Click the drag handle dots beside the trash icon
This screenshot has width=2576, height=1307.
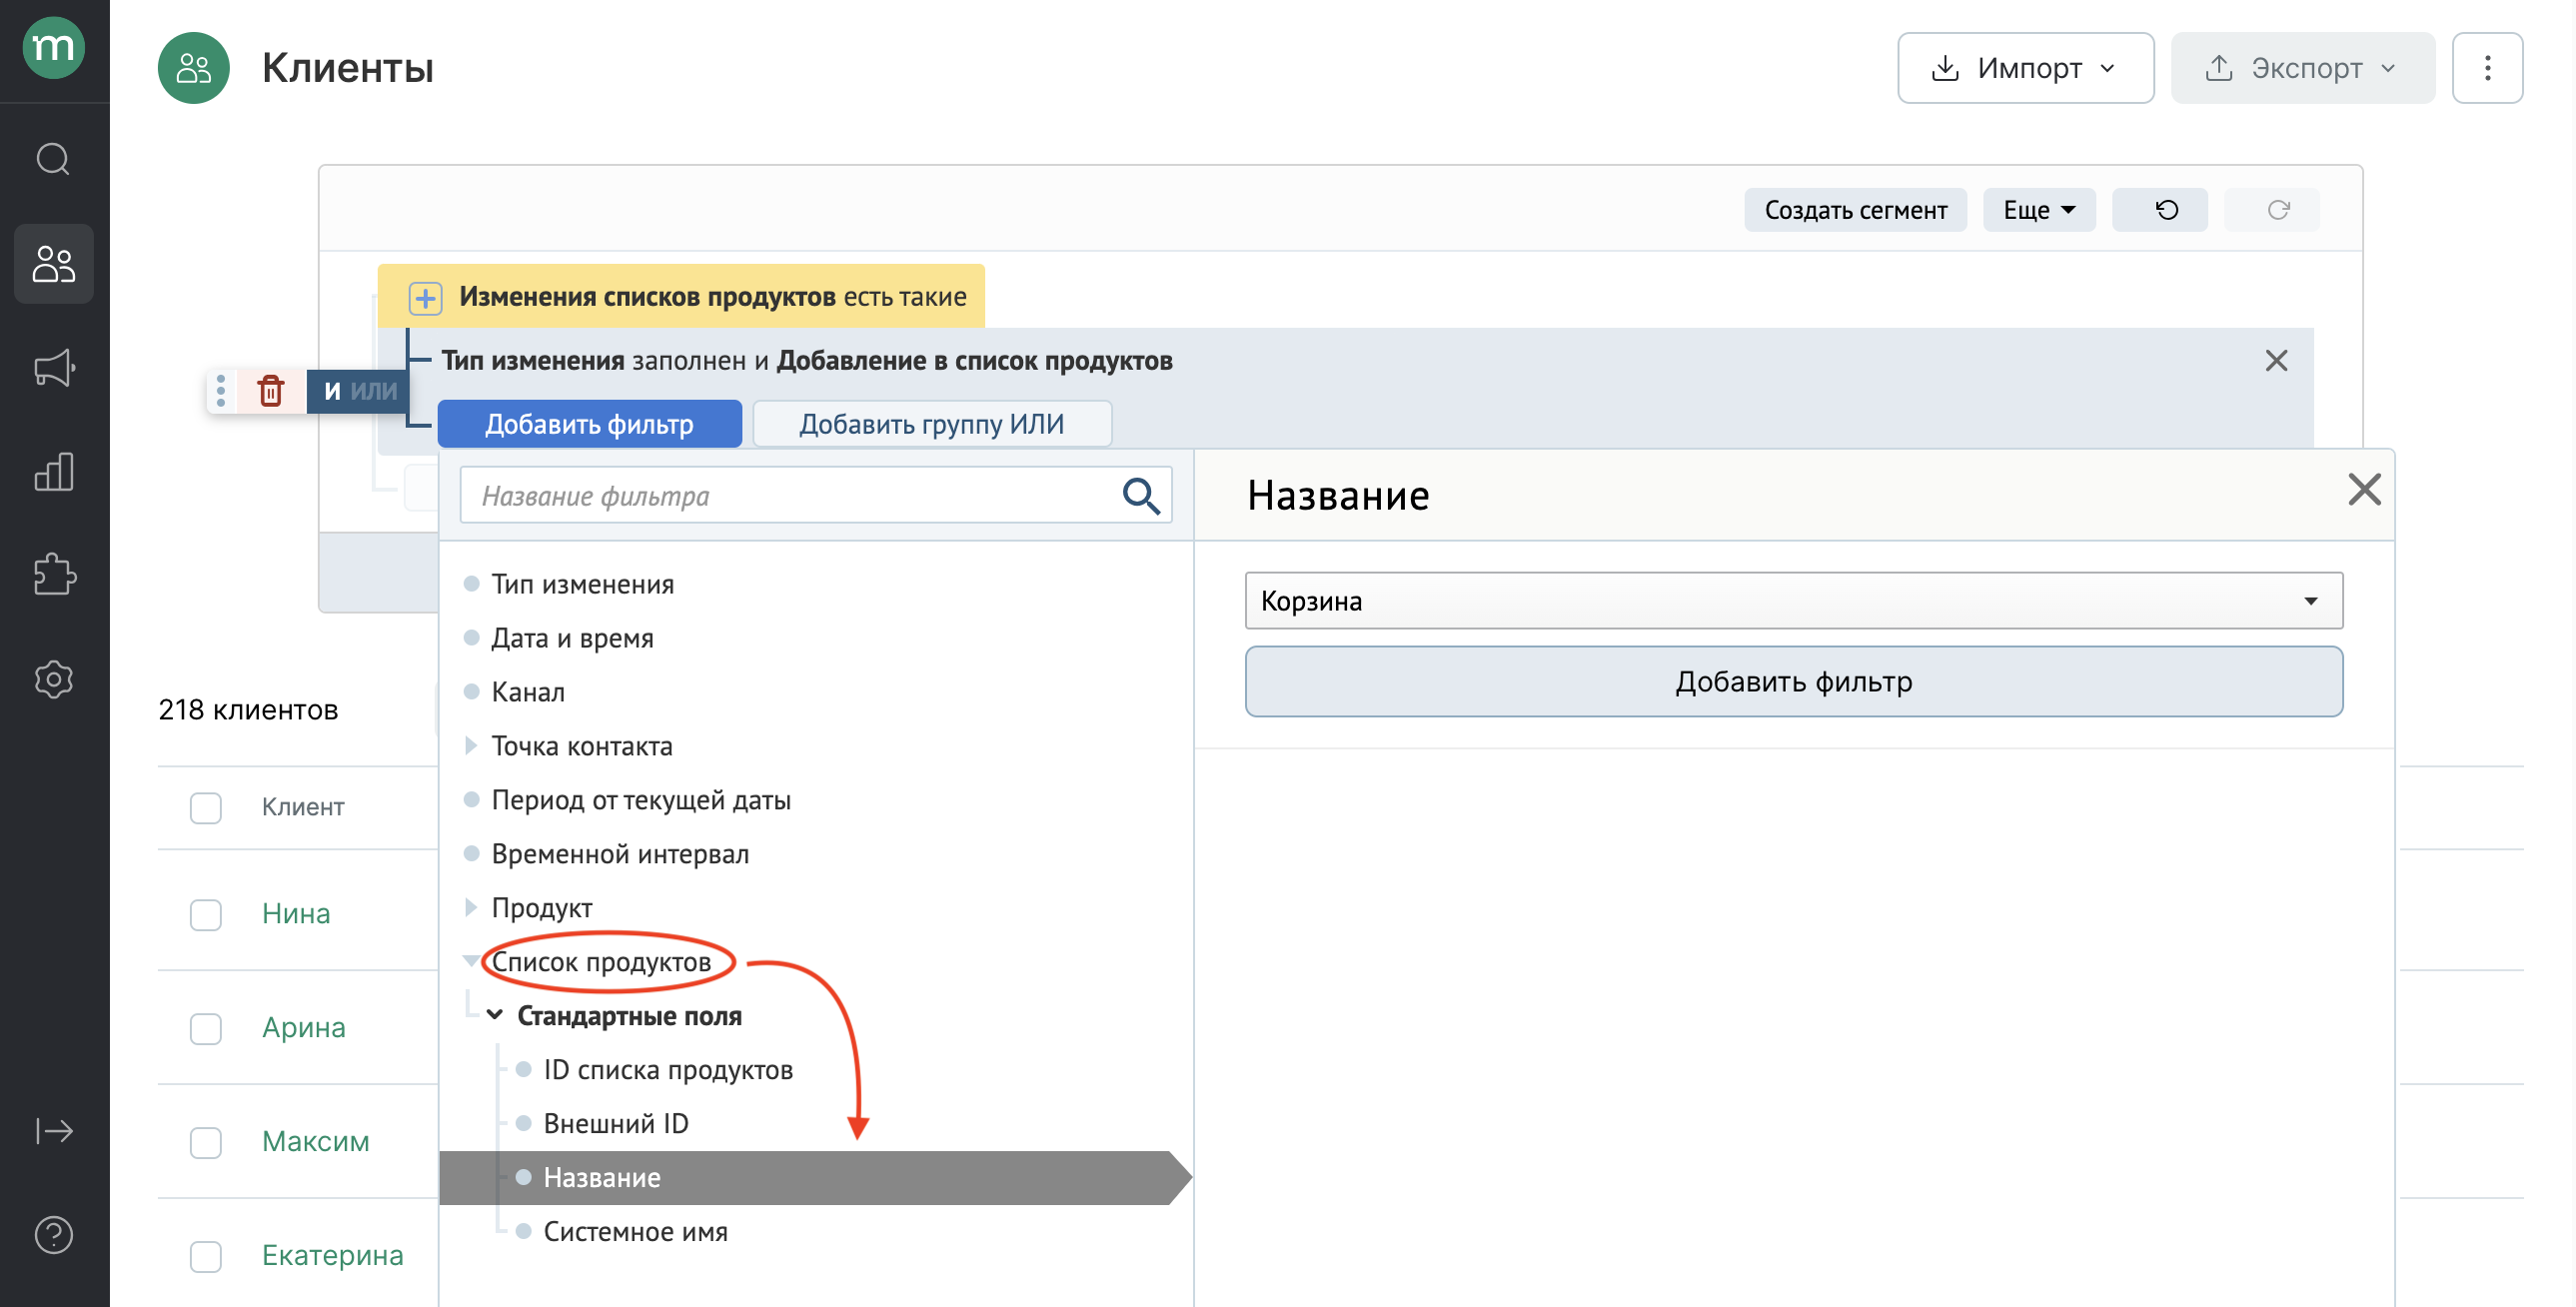pos(221,391)
